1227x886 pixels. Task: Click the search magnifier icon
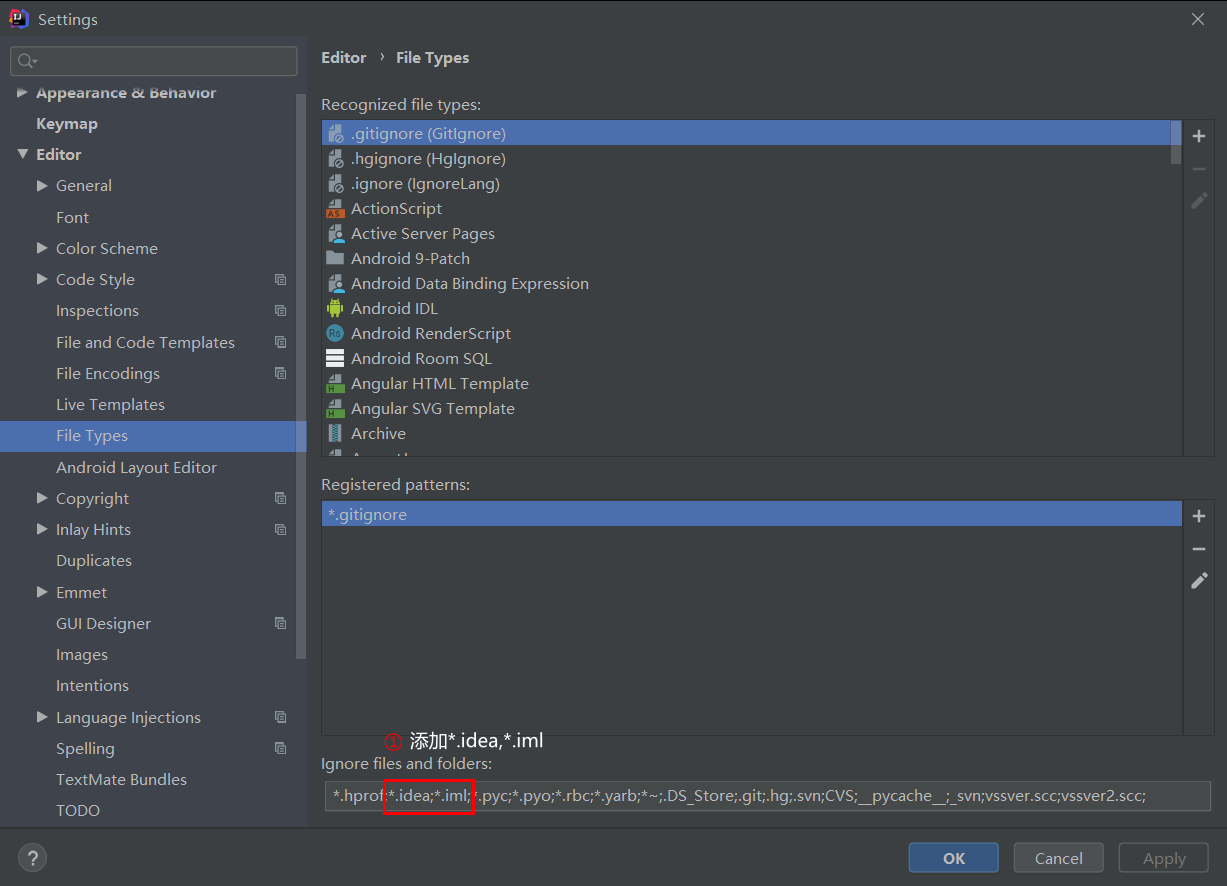pyautogui.click(x=27, y=62)
